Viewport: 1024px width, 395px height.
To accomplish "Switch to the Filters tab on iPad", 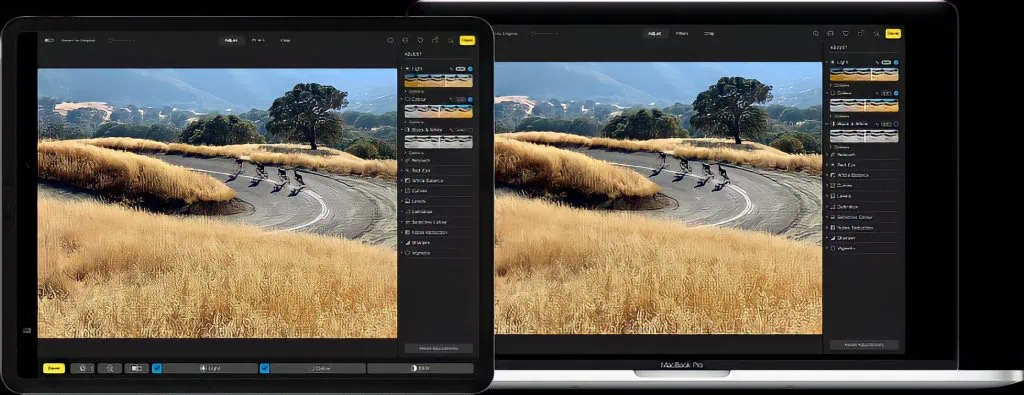I will pos(259,40).
